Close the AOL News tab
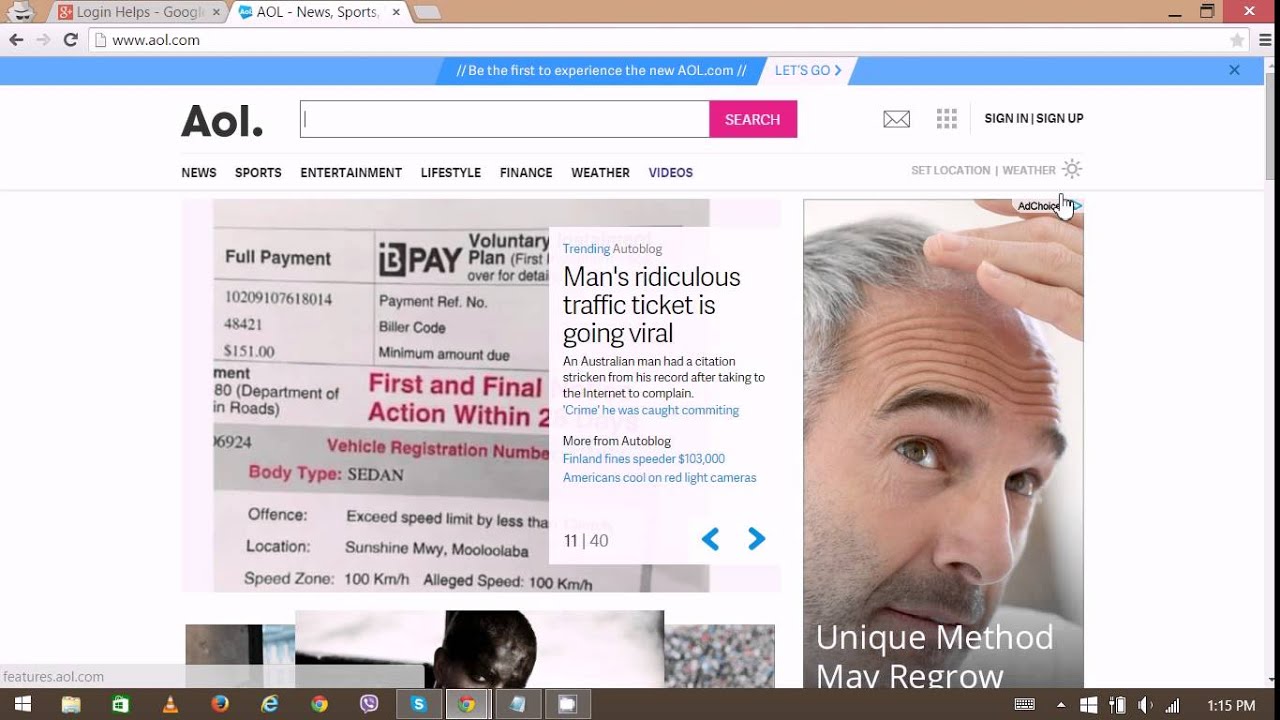This screenshot has width=1280, height=720. coord(396,12)
